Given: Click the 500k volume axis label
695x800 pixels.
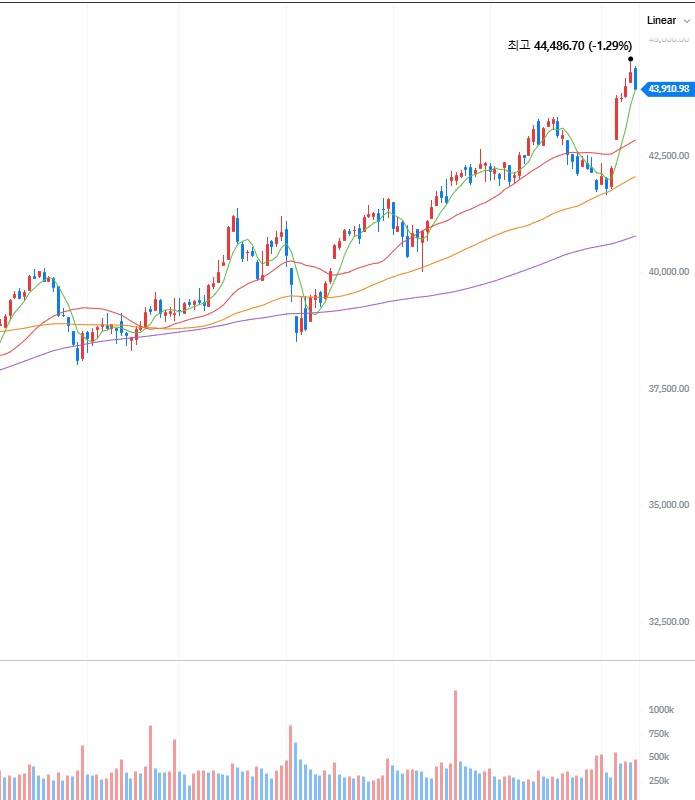Looking at the screenshot, I should [660, 757].
